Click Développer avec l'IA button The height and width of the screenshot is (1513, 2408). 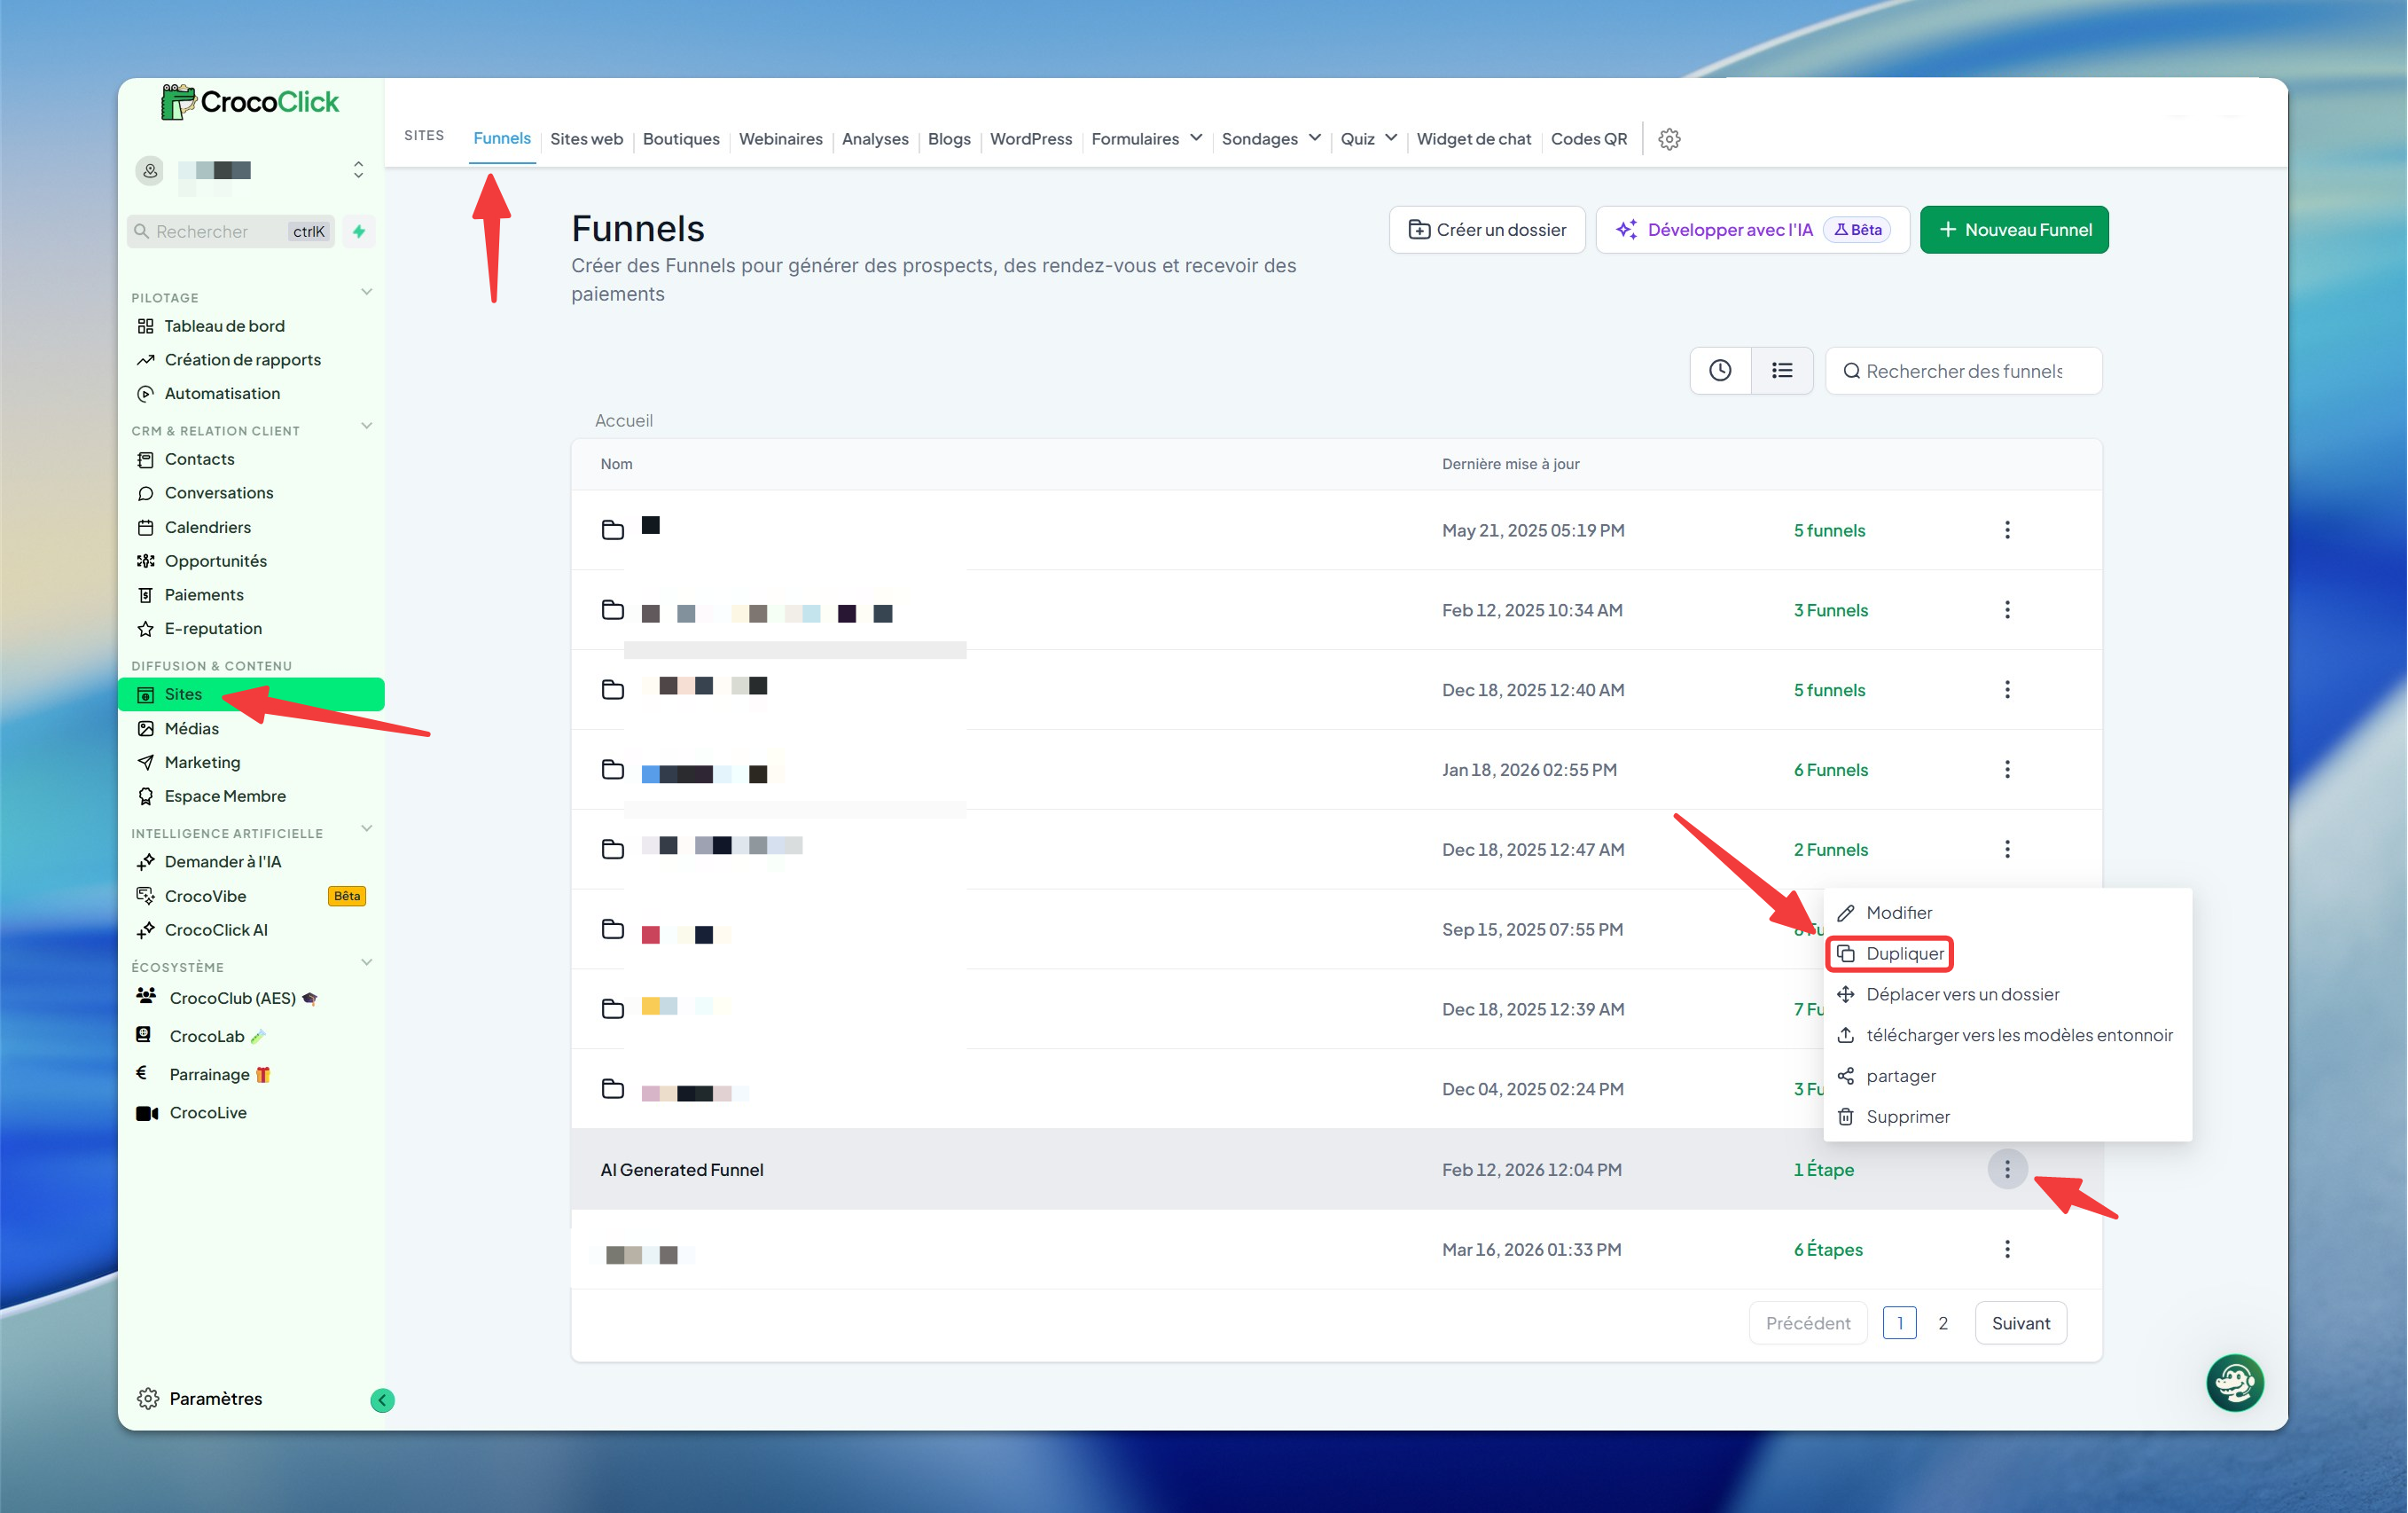click(1752, 230)
